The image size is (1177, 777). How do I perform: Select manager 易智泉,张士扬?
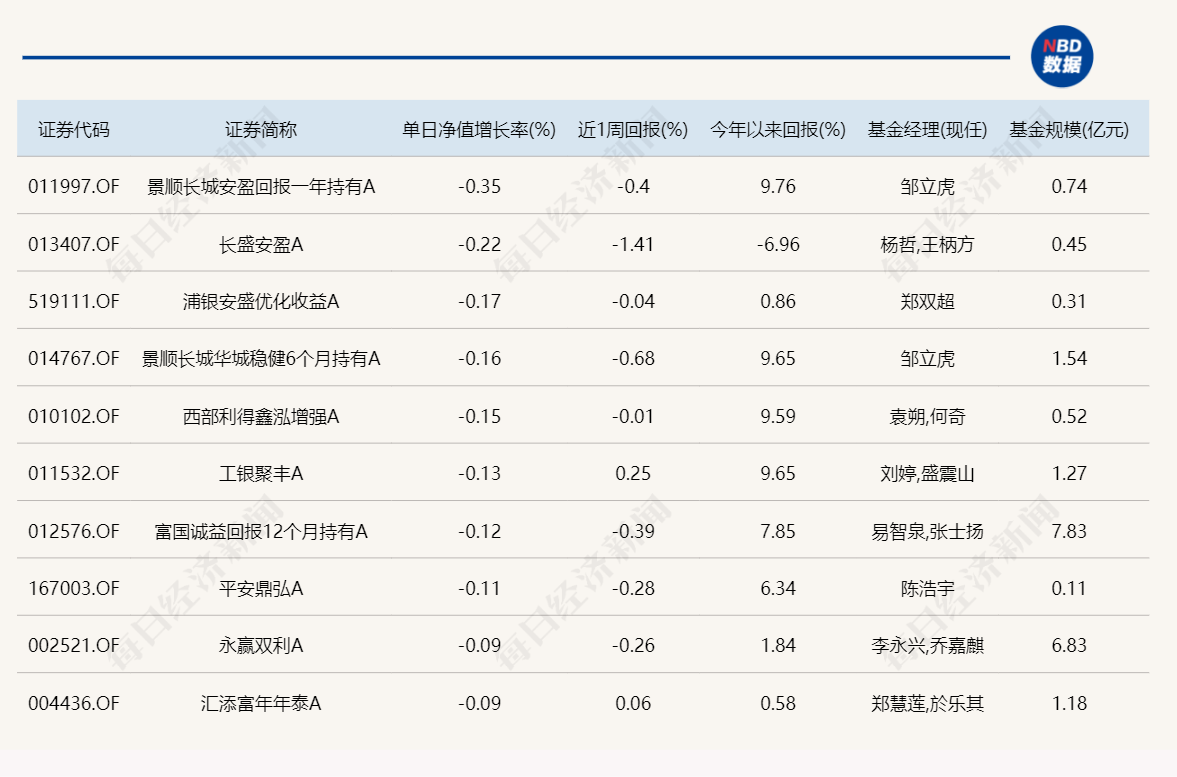coord(927,531)
